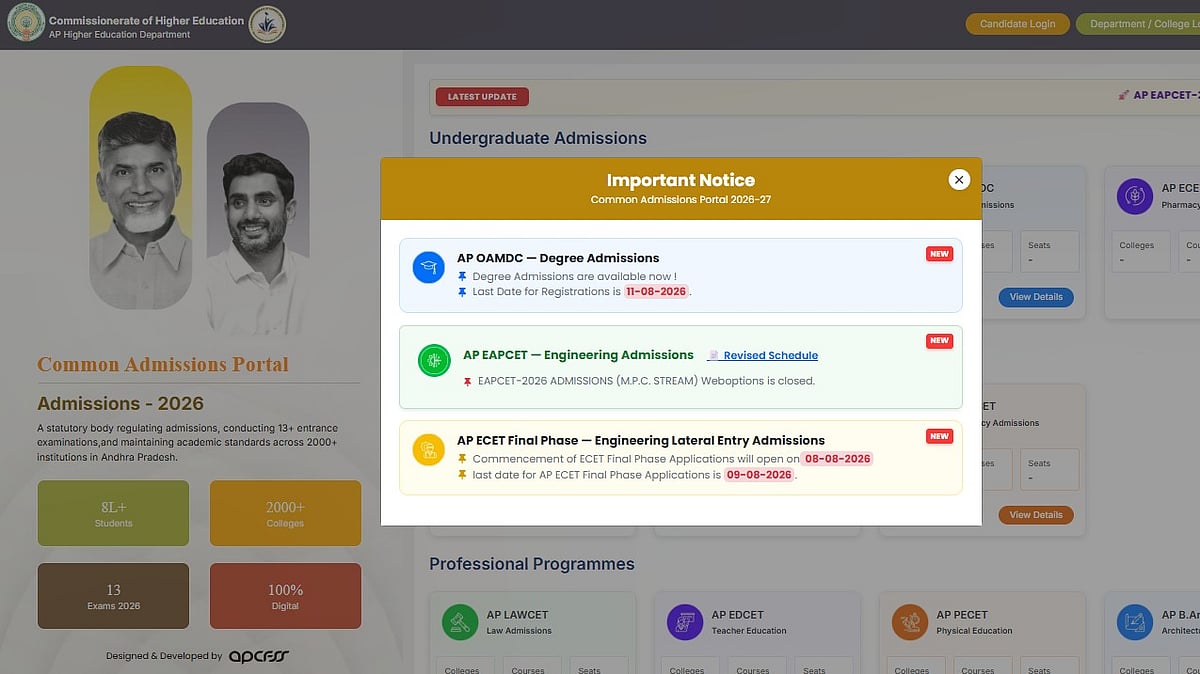Click the AP OAMDC — Degree Admissions heading
This screenshot has width=1200, height=674.
[558, 258]
